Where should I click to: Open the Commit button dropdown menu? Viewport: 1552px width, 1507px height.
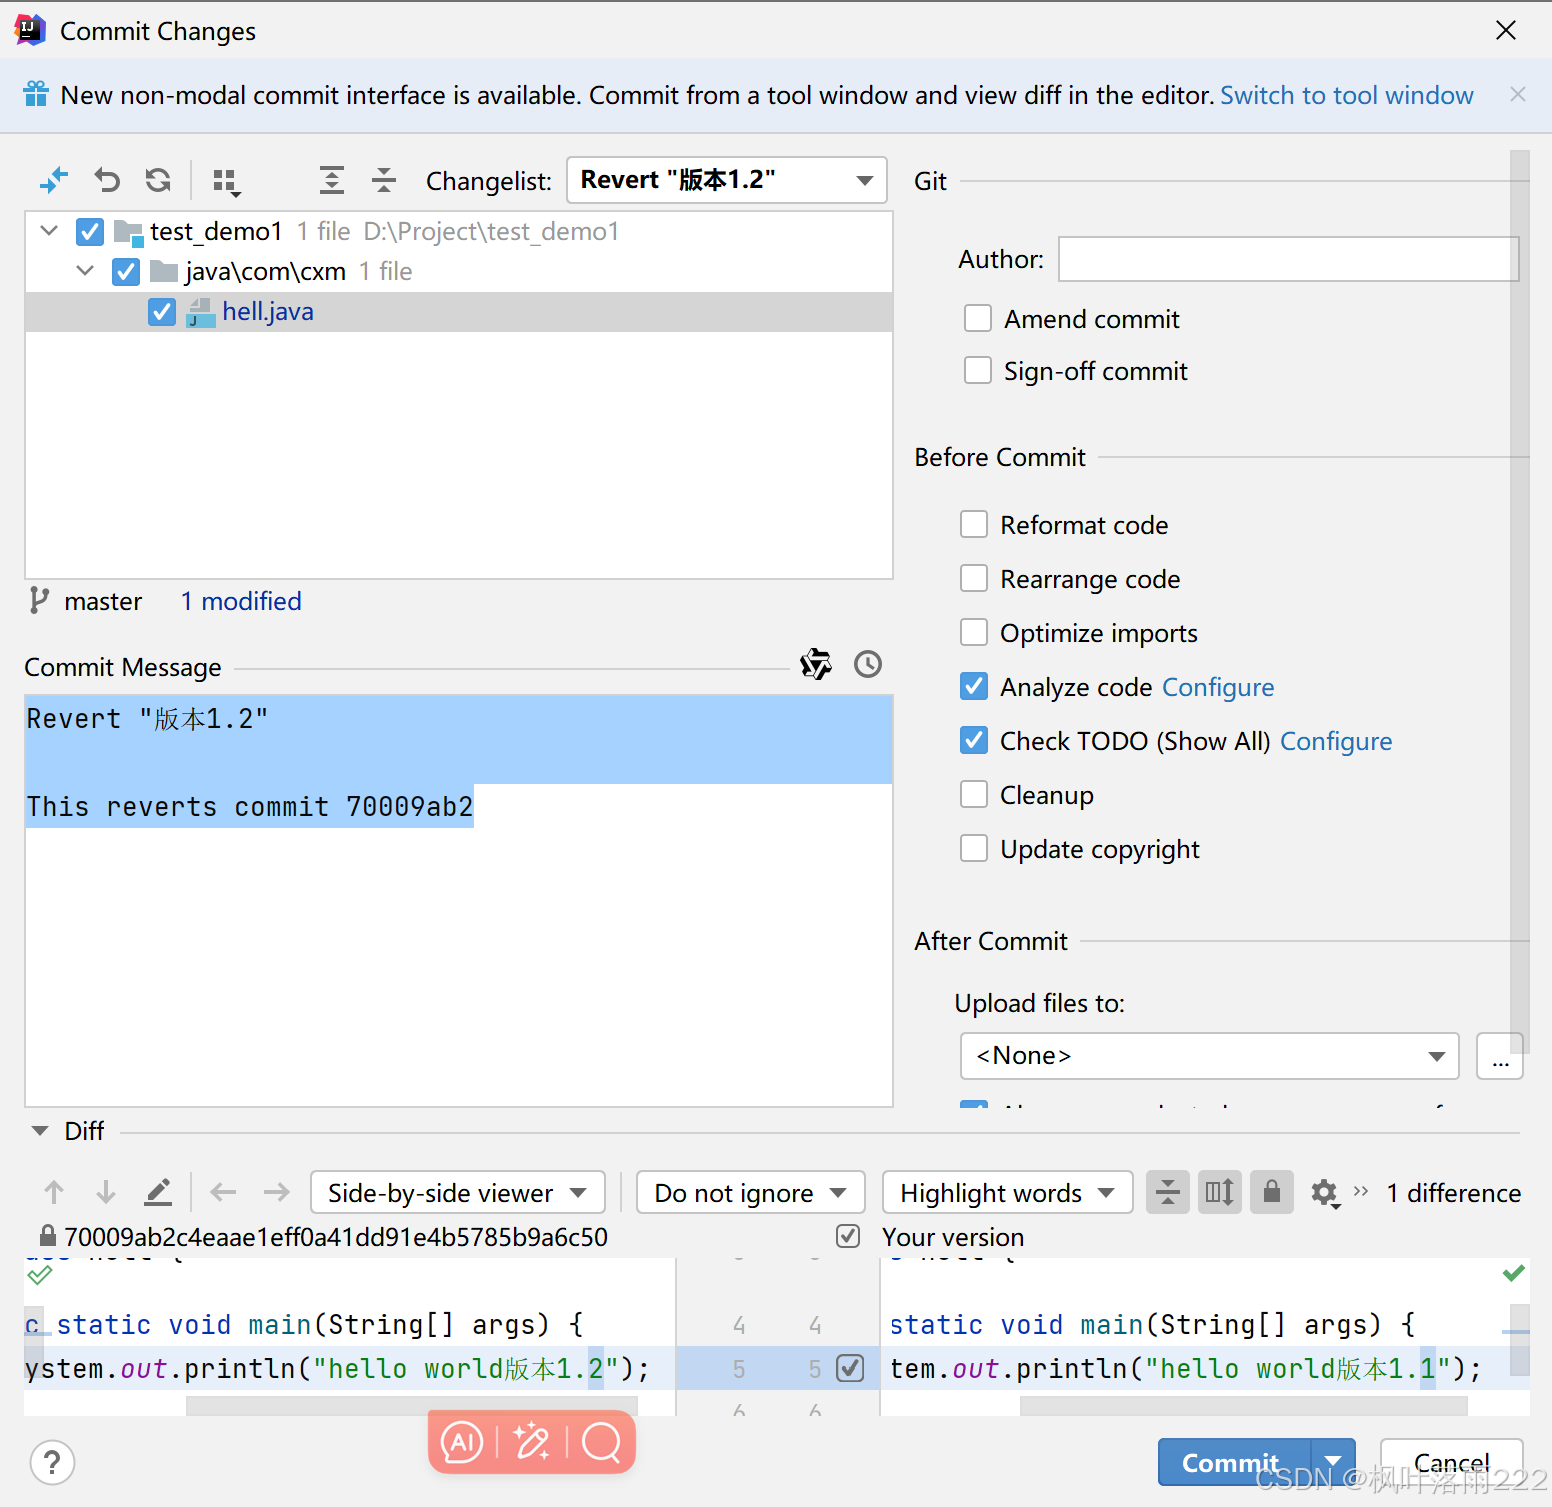tap(1333, 1462)
